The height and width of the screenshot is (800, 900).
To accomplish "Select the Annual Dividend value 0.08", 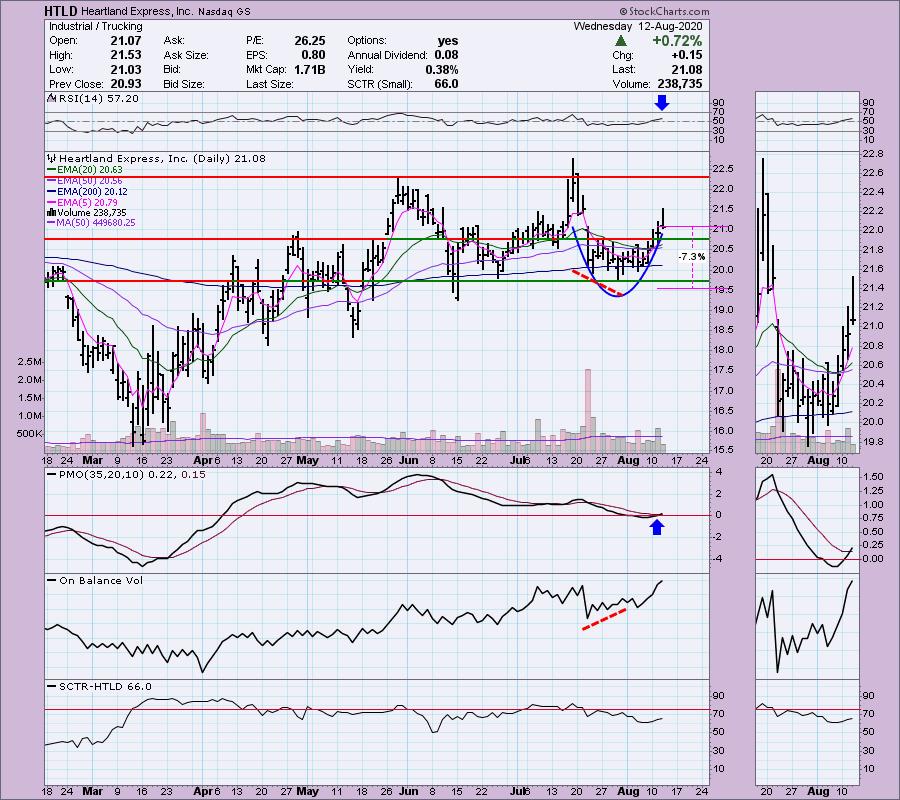I will [x=446, y=55].
